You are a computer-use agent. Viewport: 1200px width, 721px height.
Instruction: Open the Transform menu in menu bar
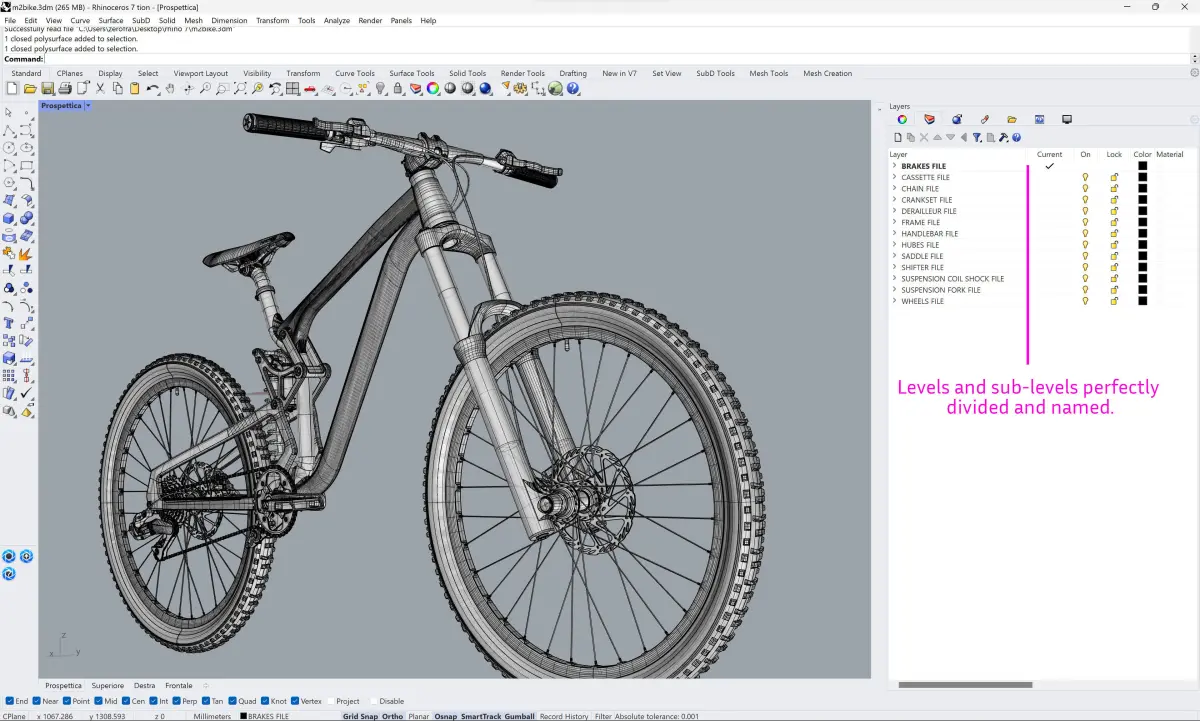(x=272, y=20)
